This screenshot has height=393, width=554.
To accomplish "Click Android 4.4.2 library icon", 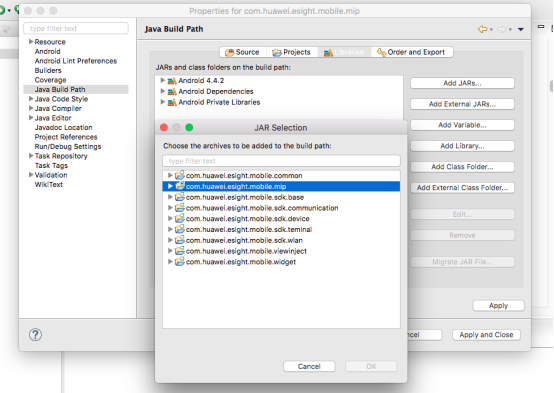I will pos(172,81).
